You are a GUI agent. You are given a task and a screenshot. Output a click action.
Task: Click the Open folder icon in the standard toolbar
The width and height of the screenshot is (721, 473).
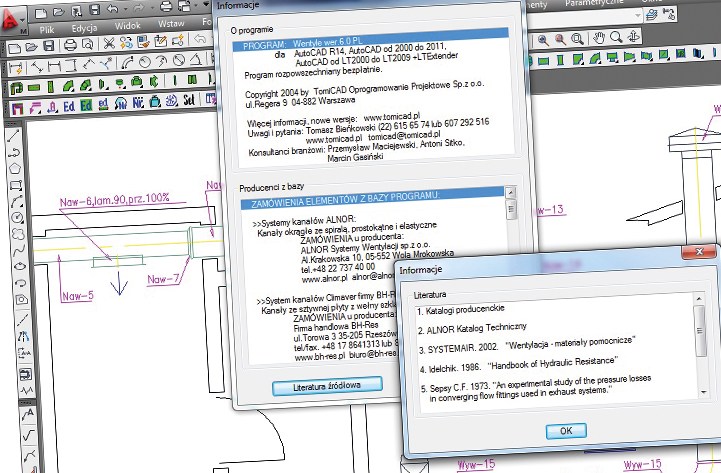(x=31, y=47)
